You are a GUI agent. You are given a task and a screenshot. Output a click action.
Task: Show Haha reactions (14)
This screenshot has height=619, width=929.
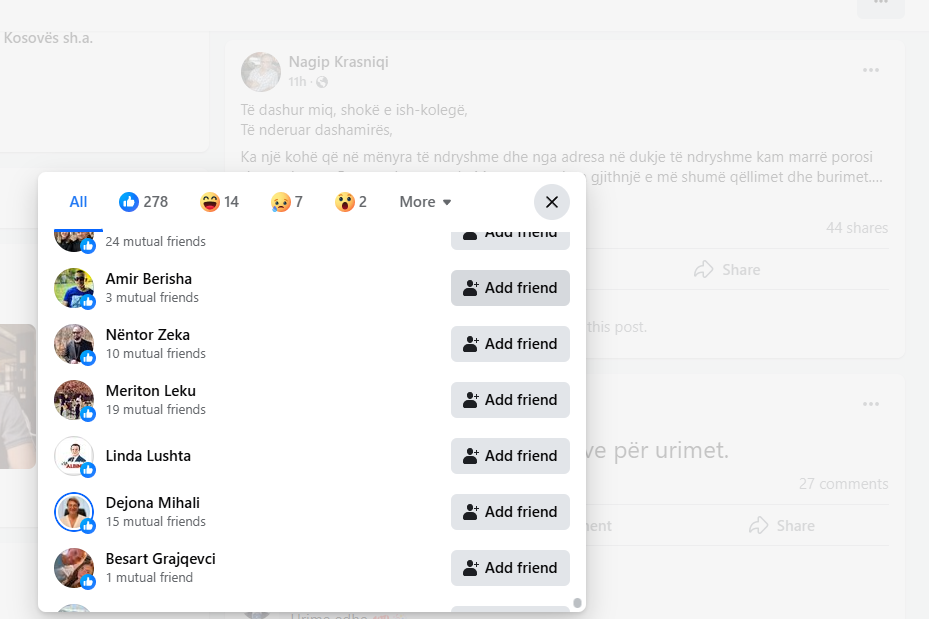coord(219,202)
